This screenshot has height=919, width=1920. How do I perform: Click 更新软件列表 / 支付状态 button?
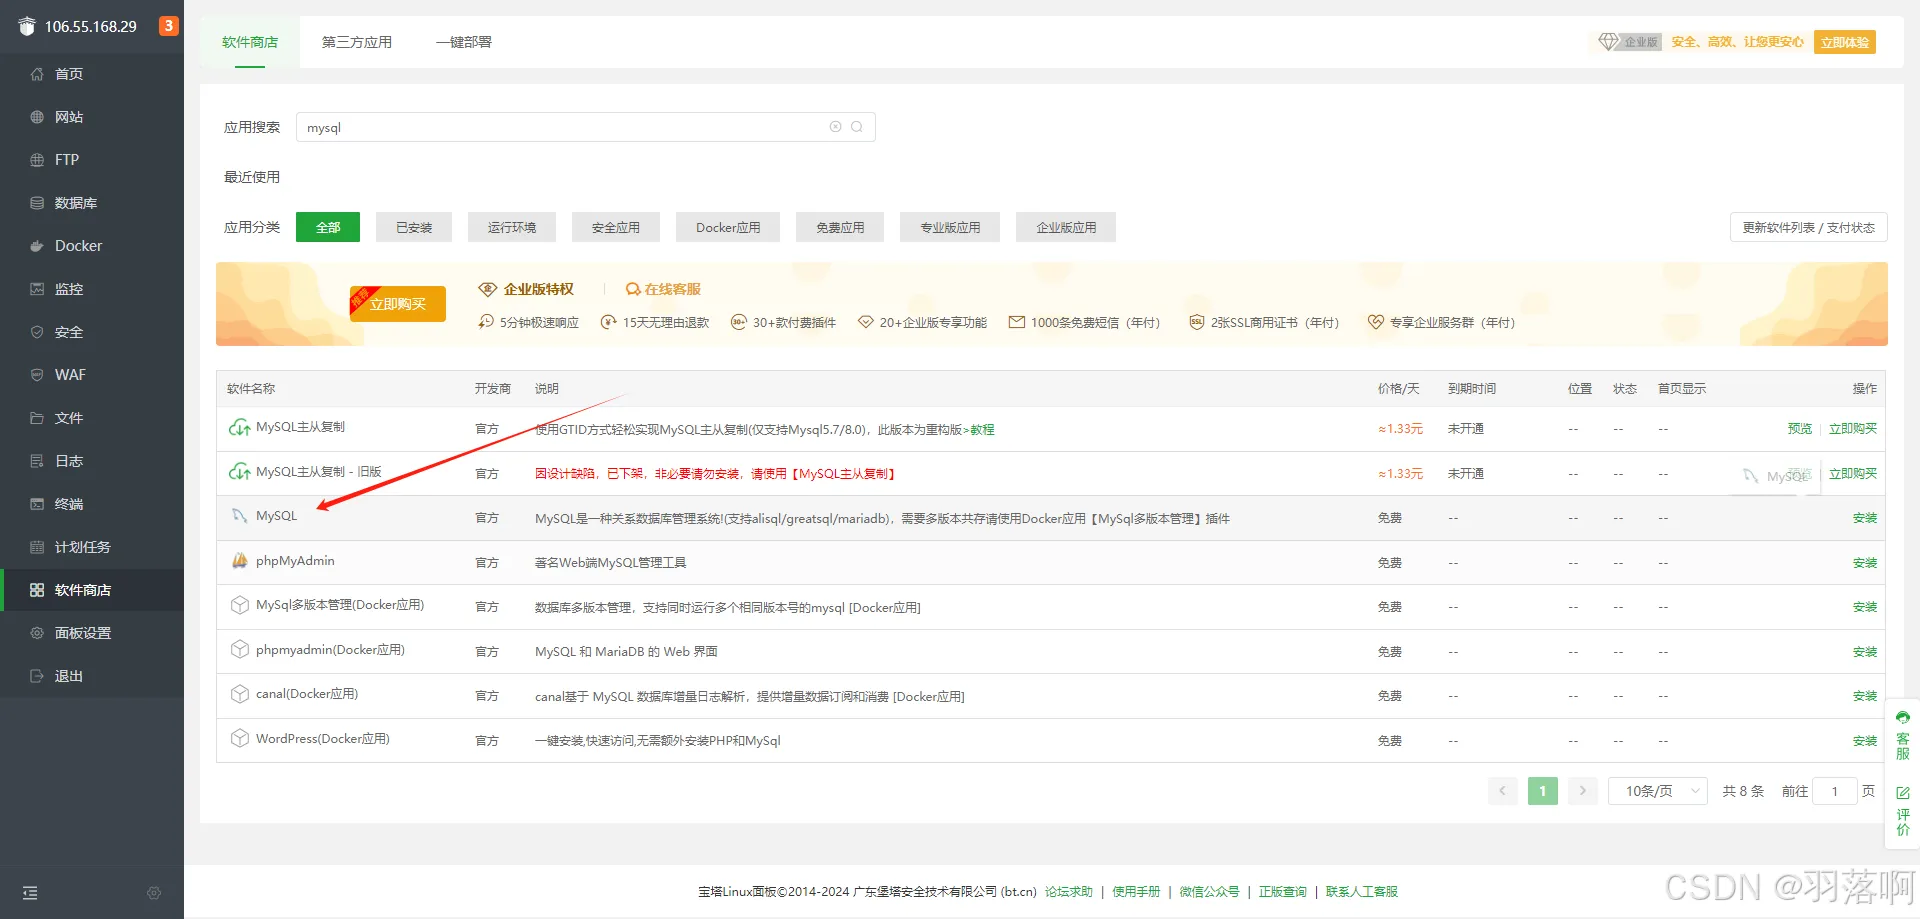tap(1808, 227)
